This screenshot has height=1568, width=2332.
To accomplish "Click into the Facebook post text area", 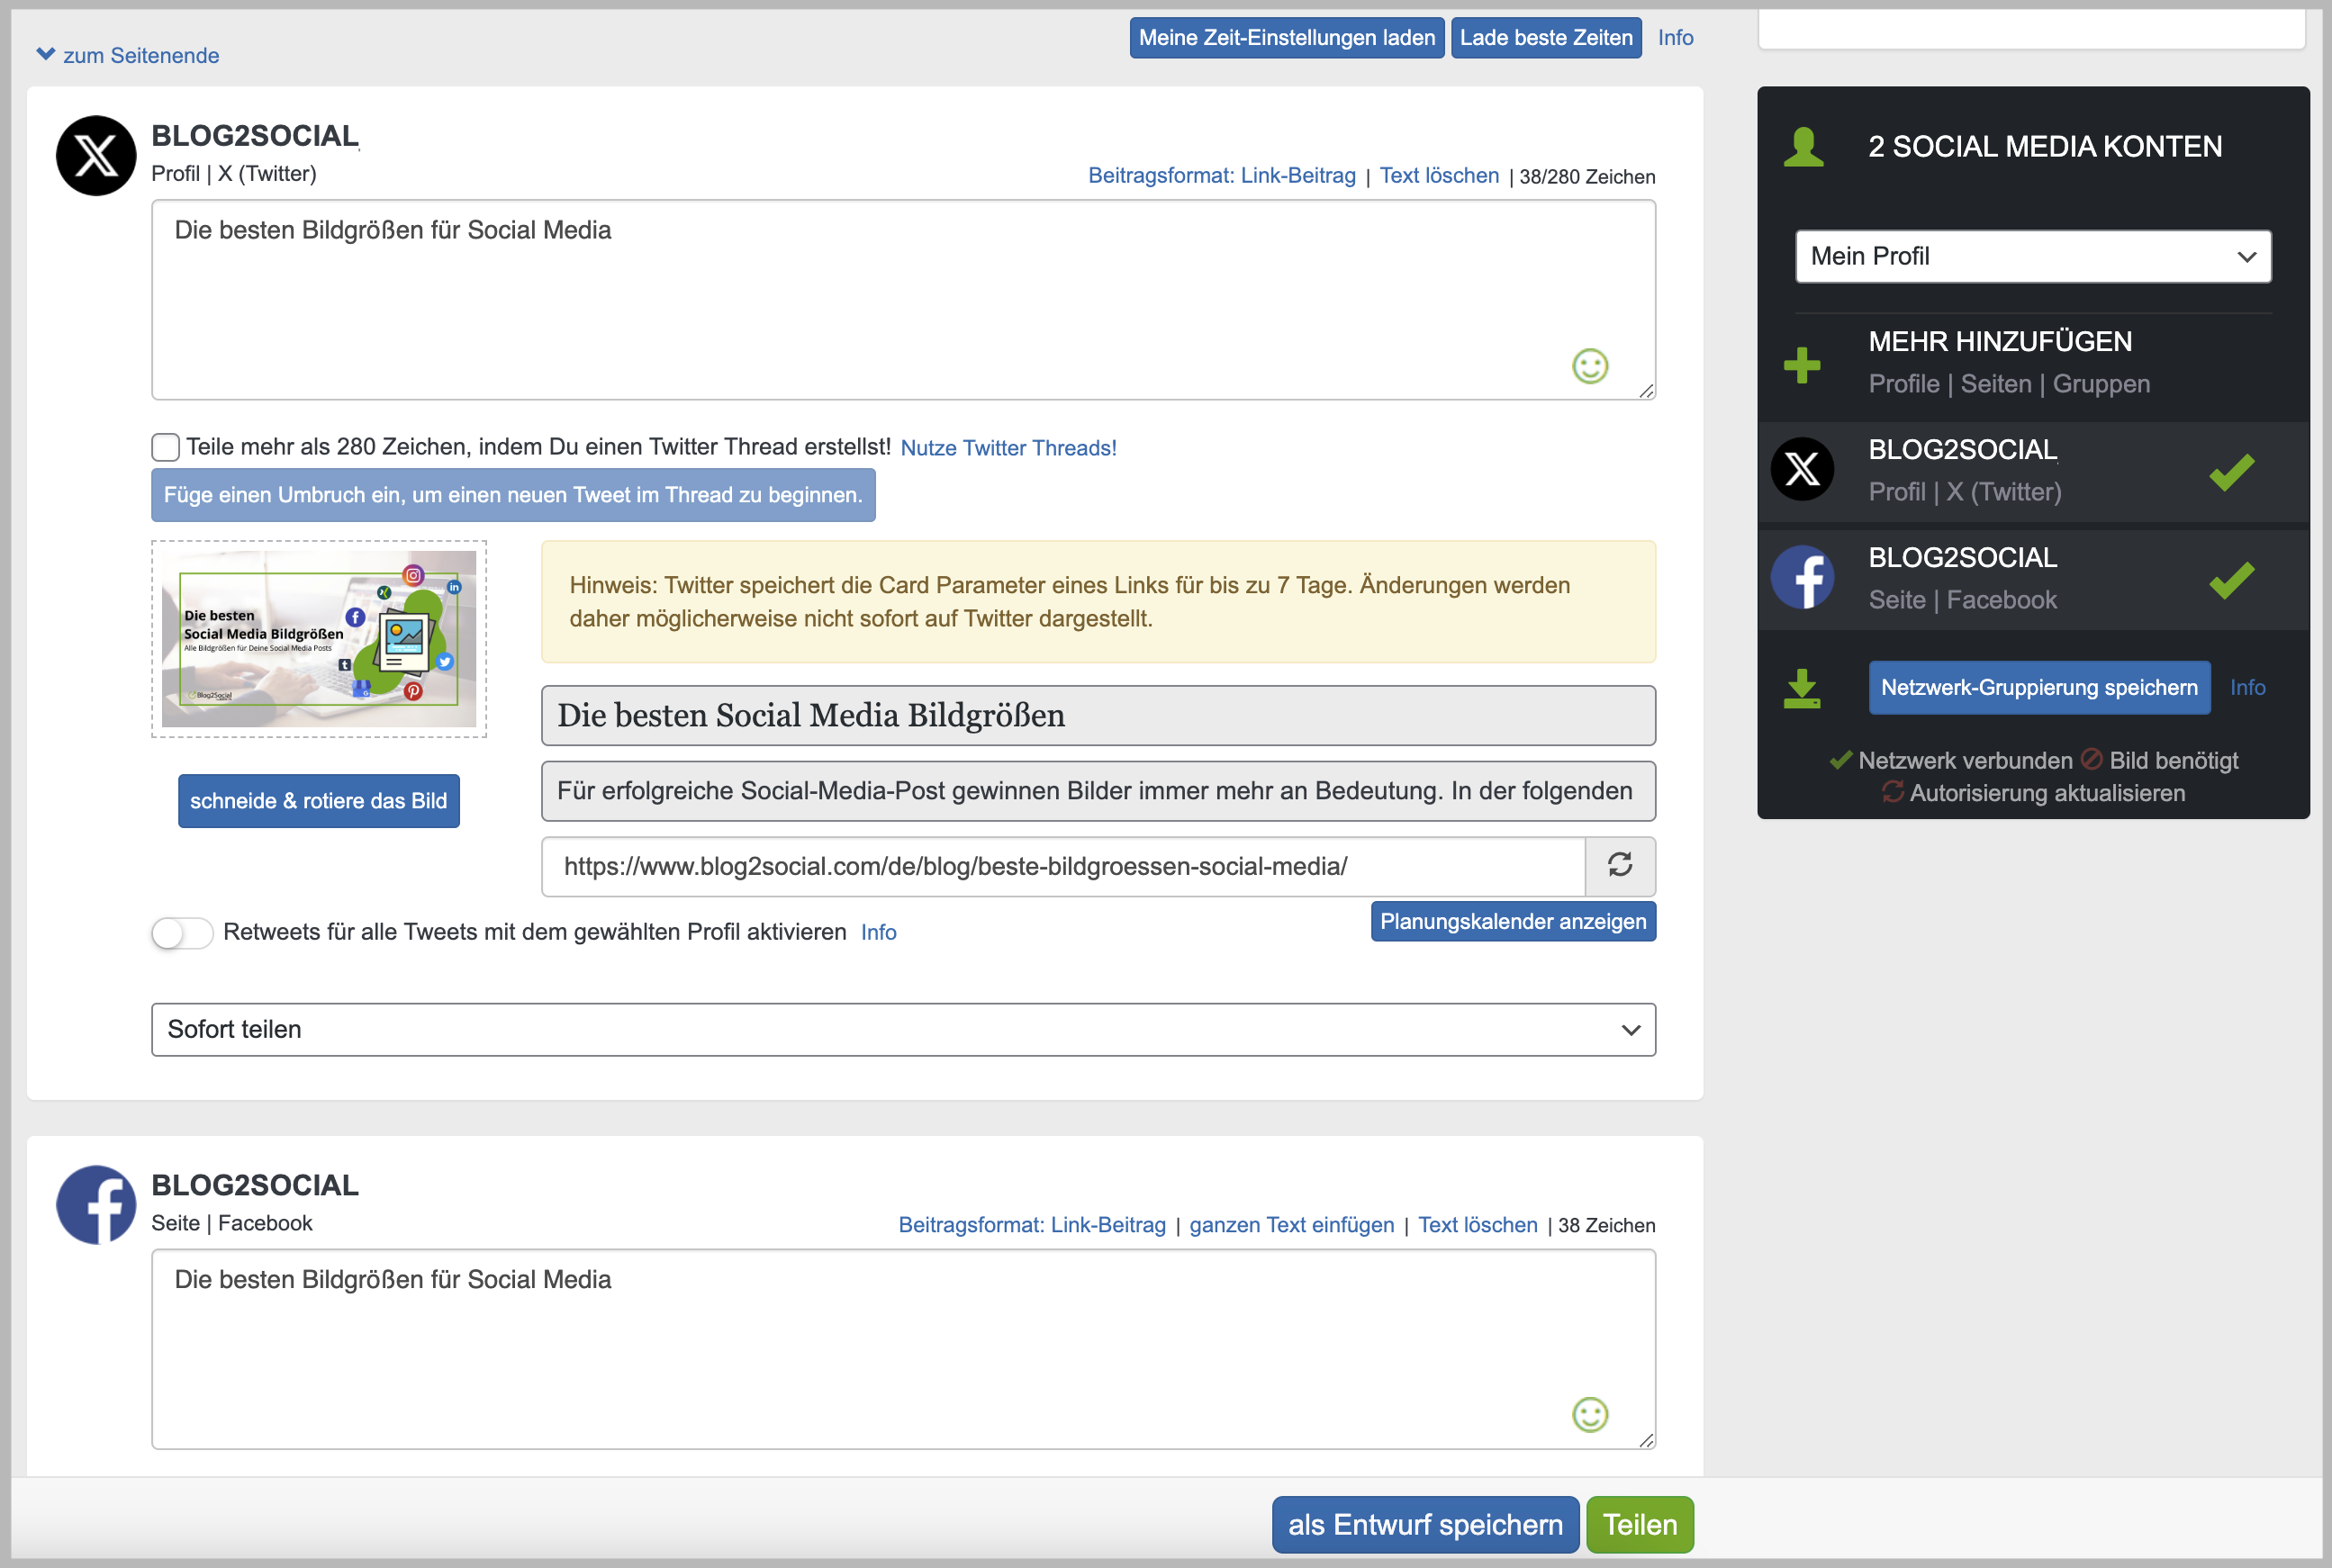I will point(903,1348).
